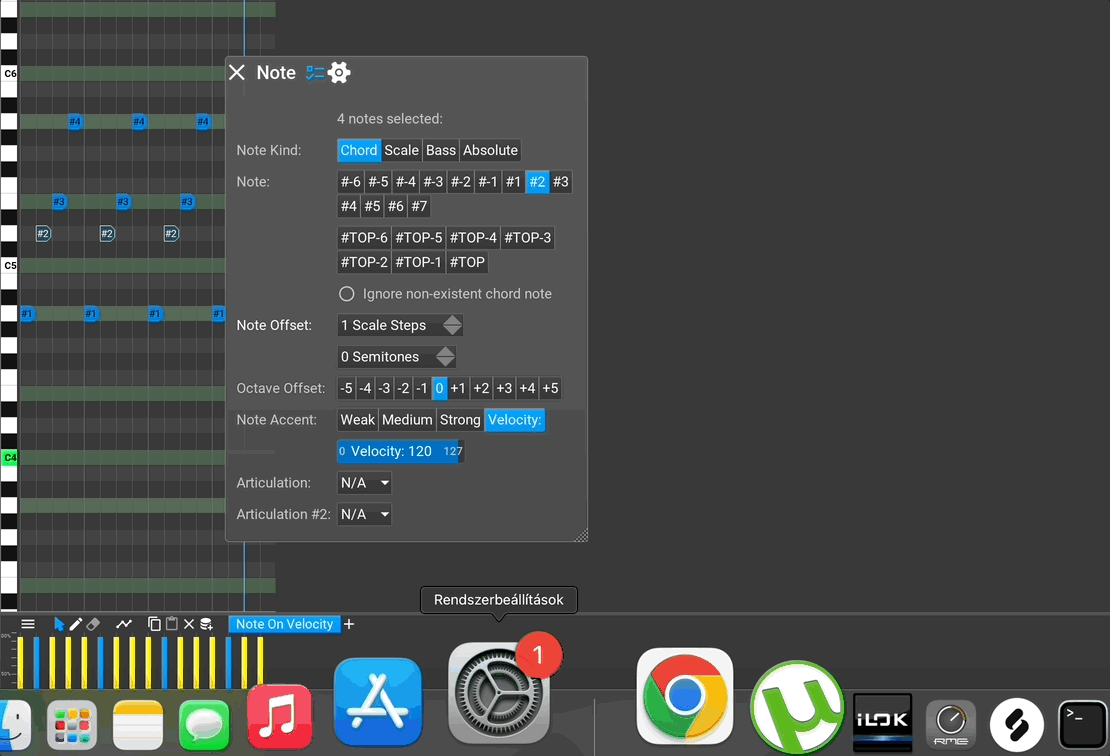Set Note Accent to Strong
Viewport: 1110px width, 756px height.
[460, 420]
